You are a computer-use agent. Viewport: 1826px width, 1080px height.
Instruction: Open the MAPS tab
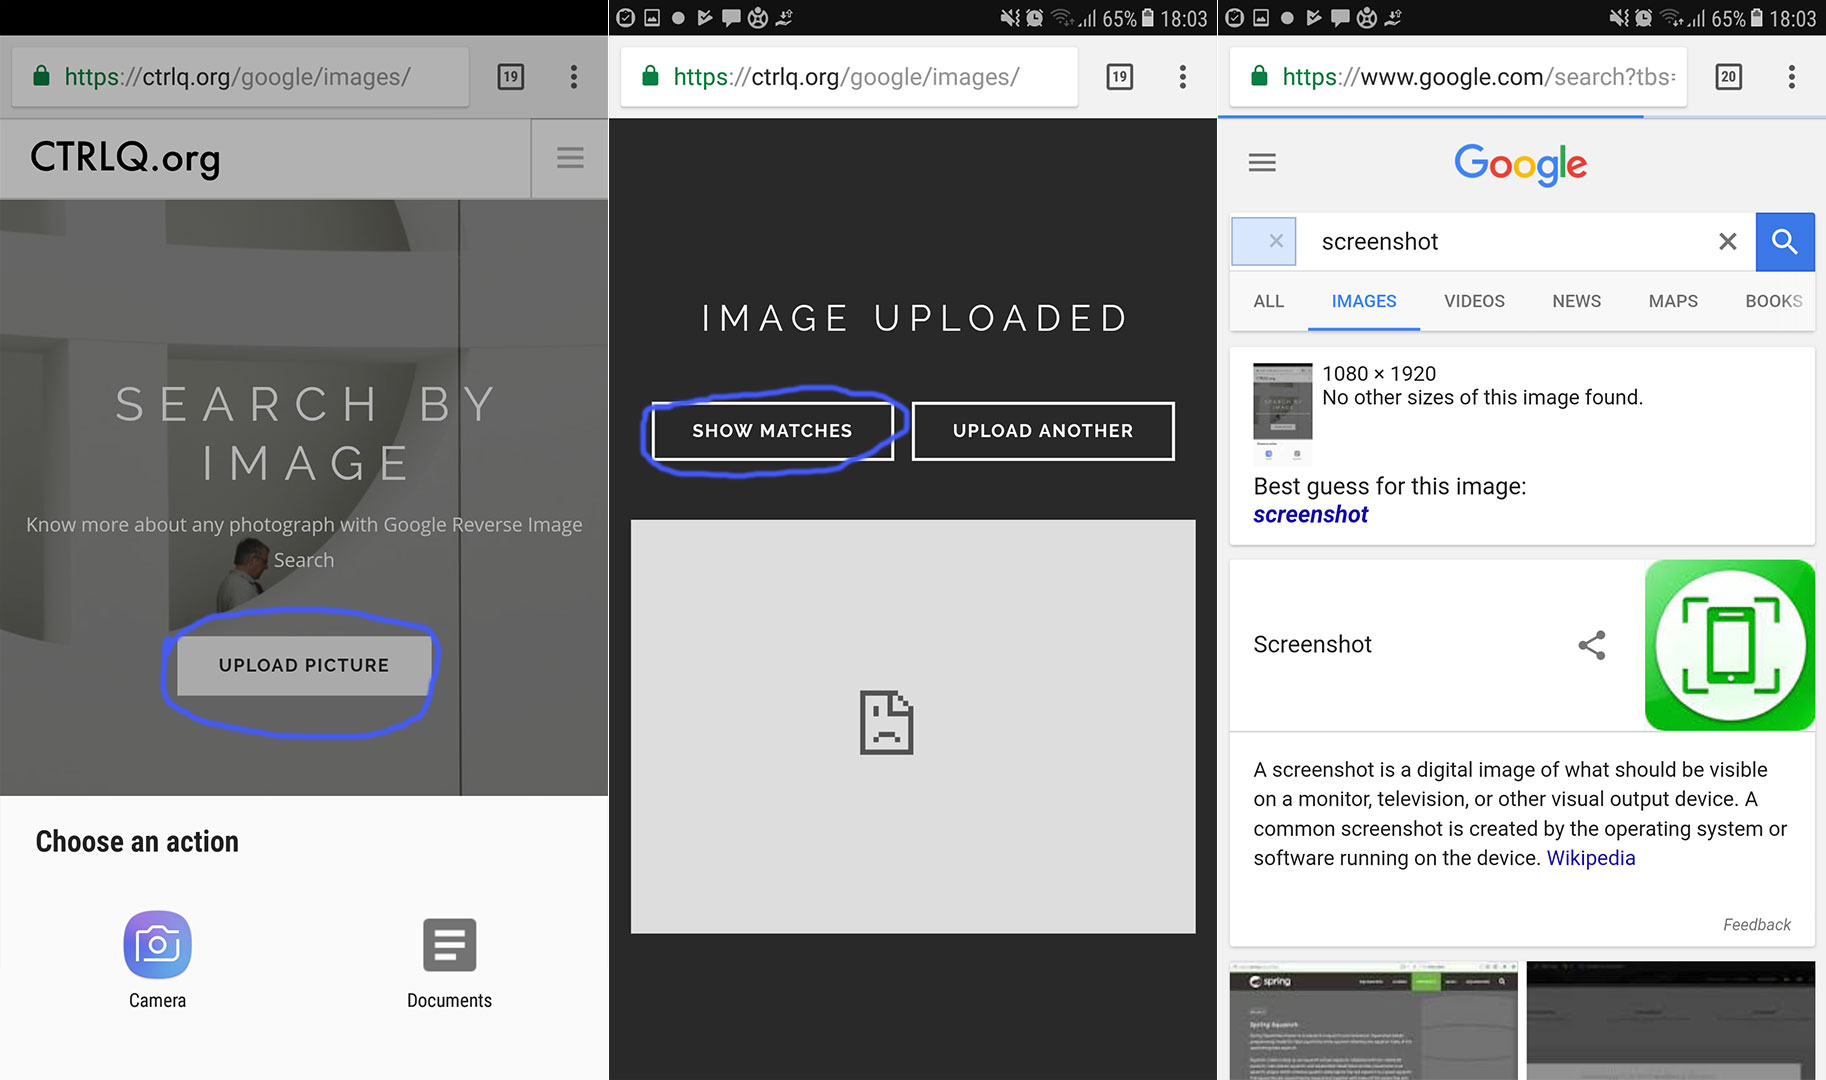coord(1673,301)
